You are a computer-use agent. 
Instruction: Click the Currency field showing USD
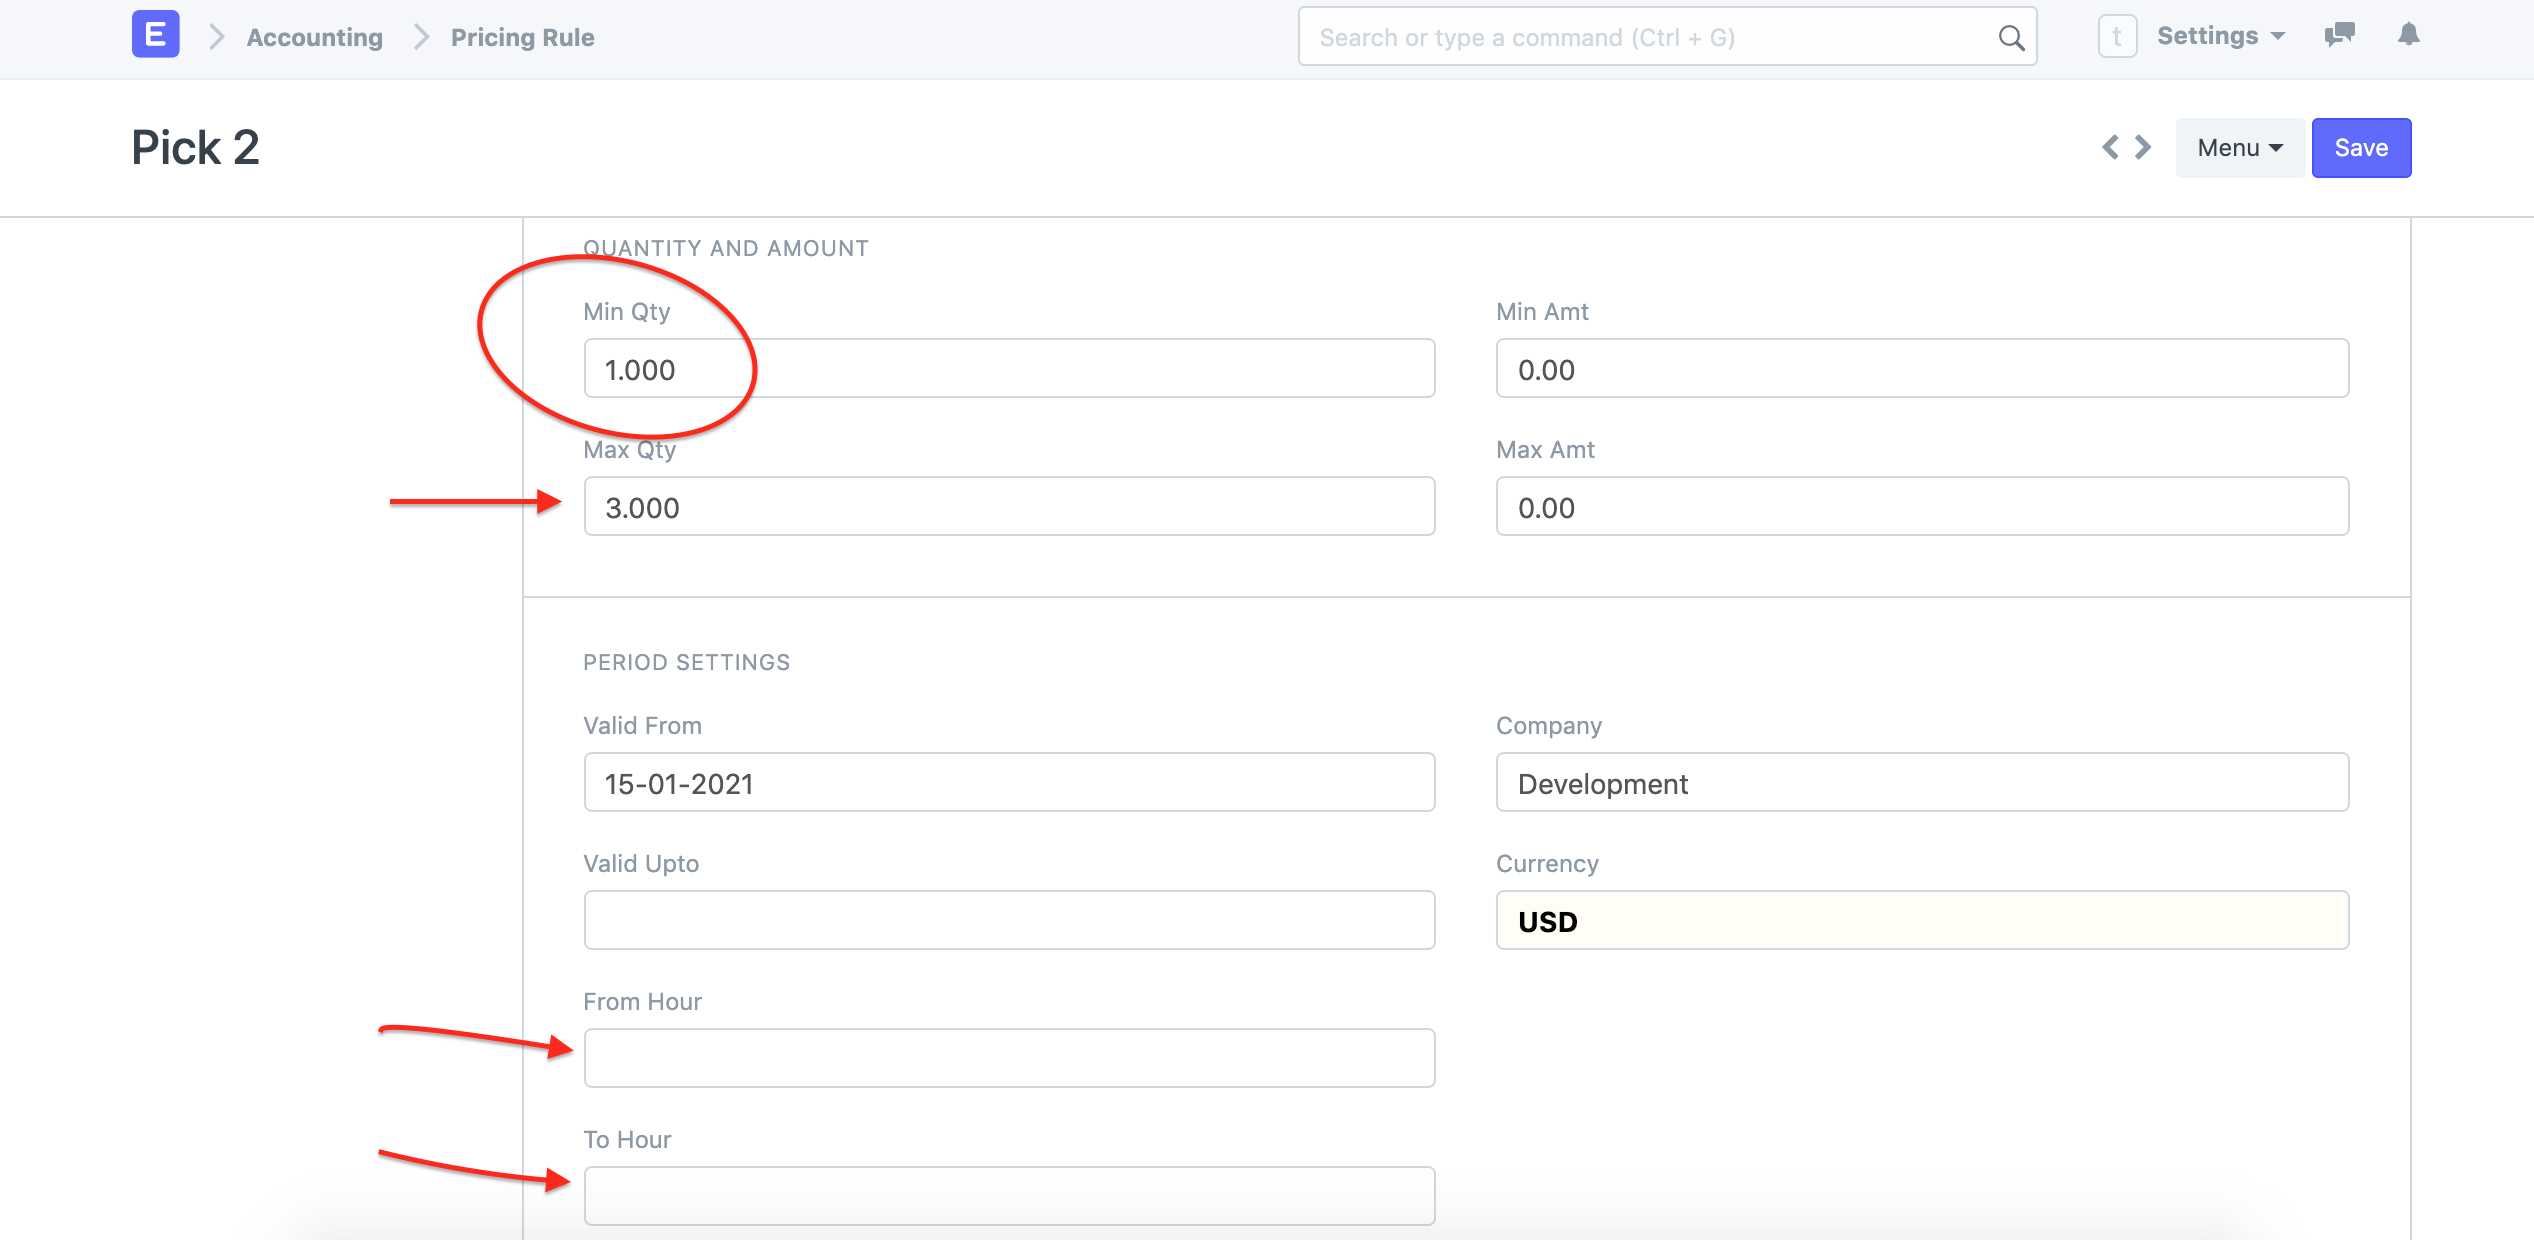[x=1921, y=921]
